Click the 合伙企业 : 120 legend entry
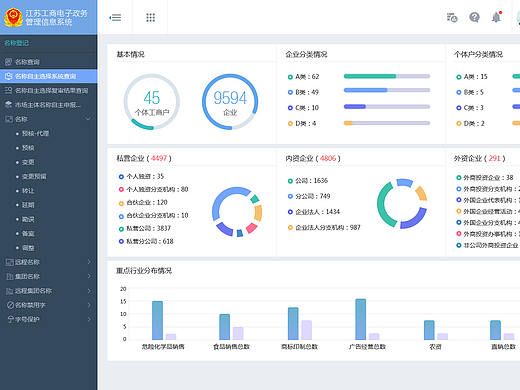The height and width of the screenshot is (390, 520). point(143,202)
